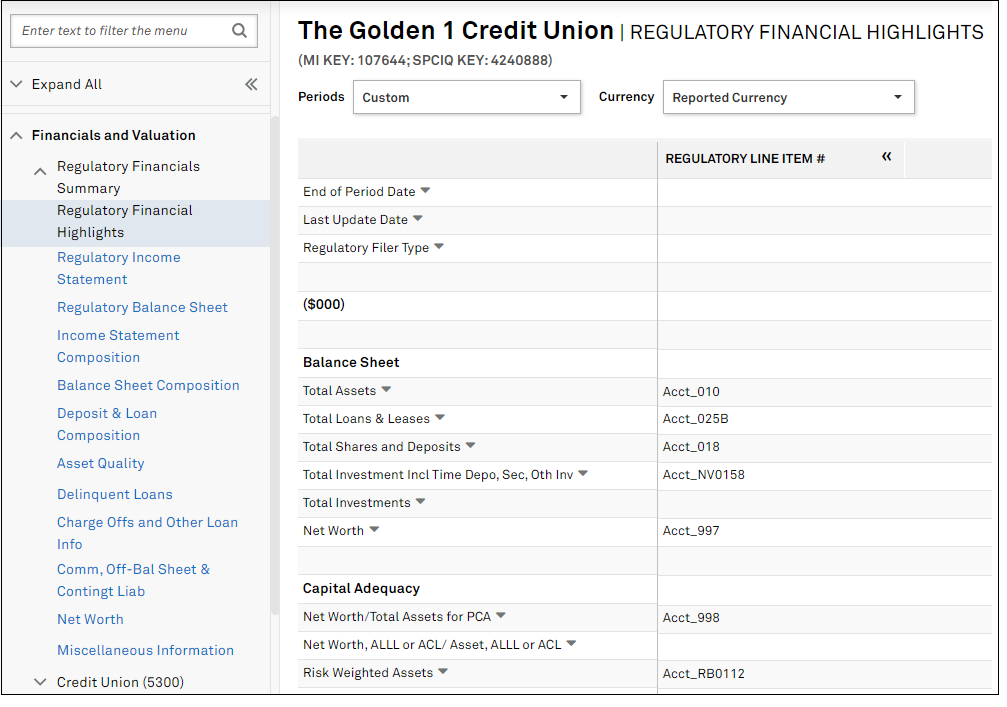Click the menu filter text field
The image size is (1007, 707).
click(120, 31)
